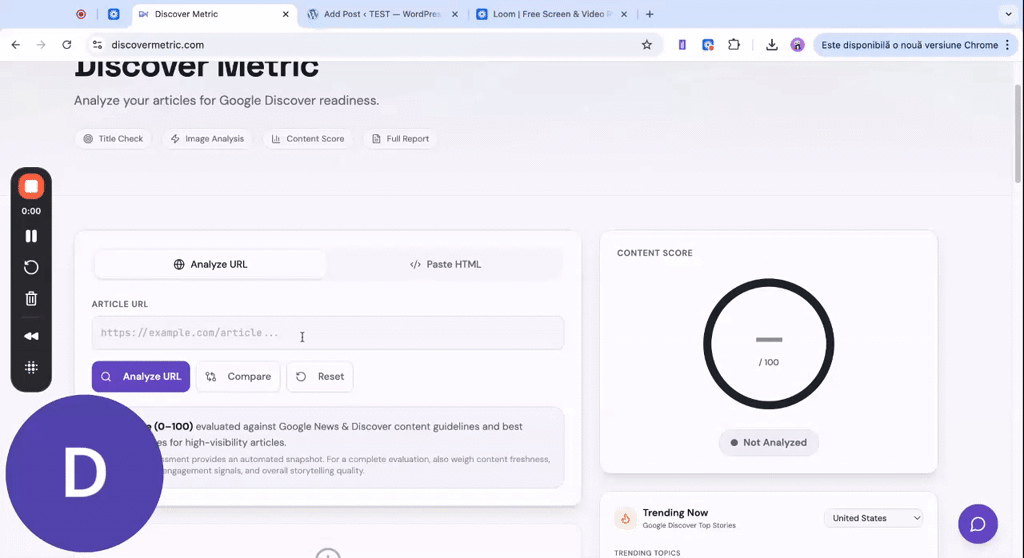
Task: Click the purple Analyze URL button
Action: pyautogui.click(x=141, y=376)
